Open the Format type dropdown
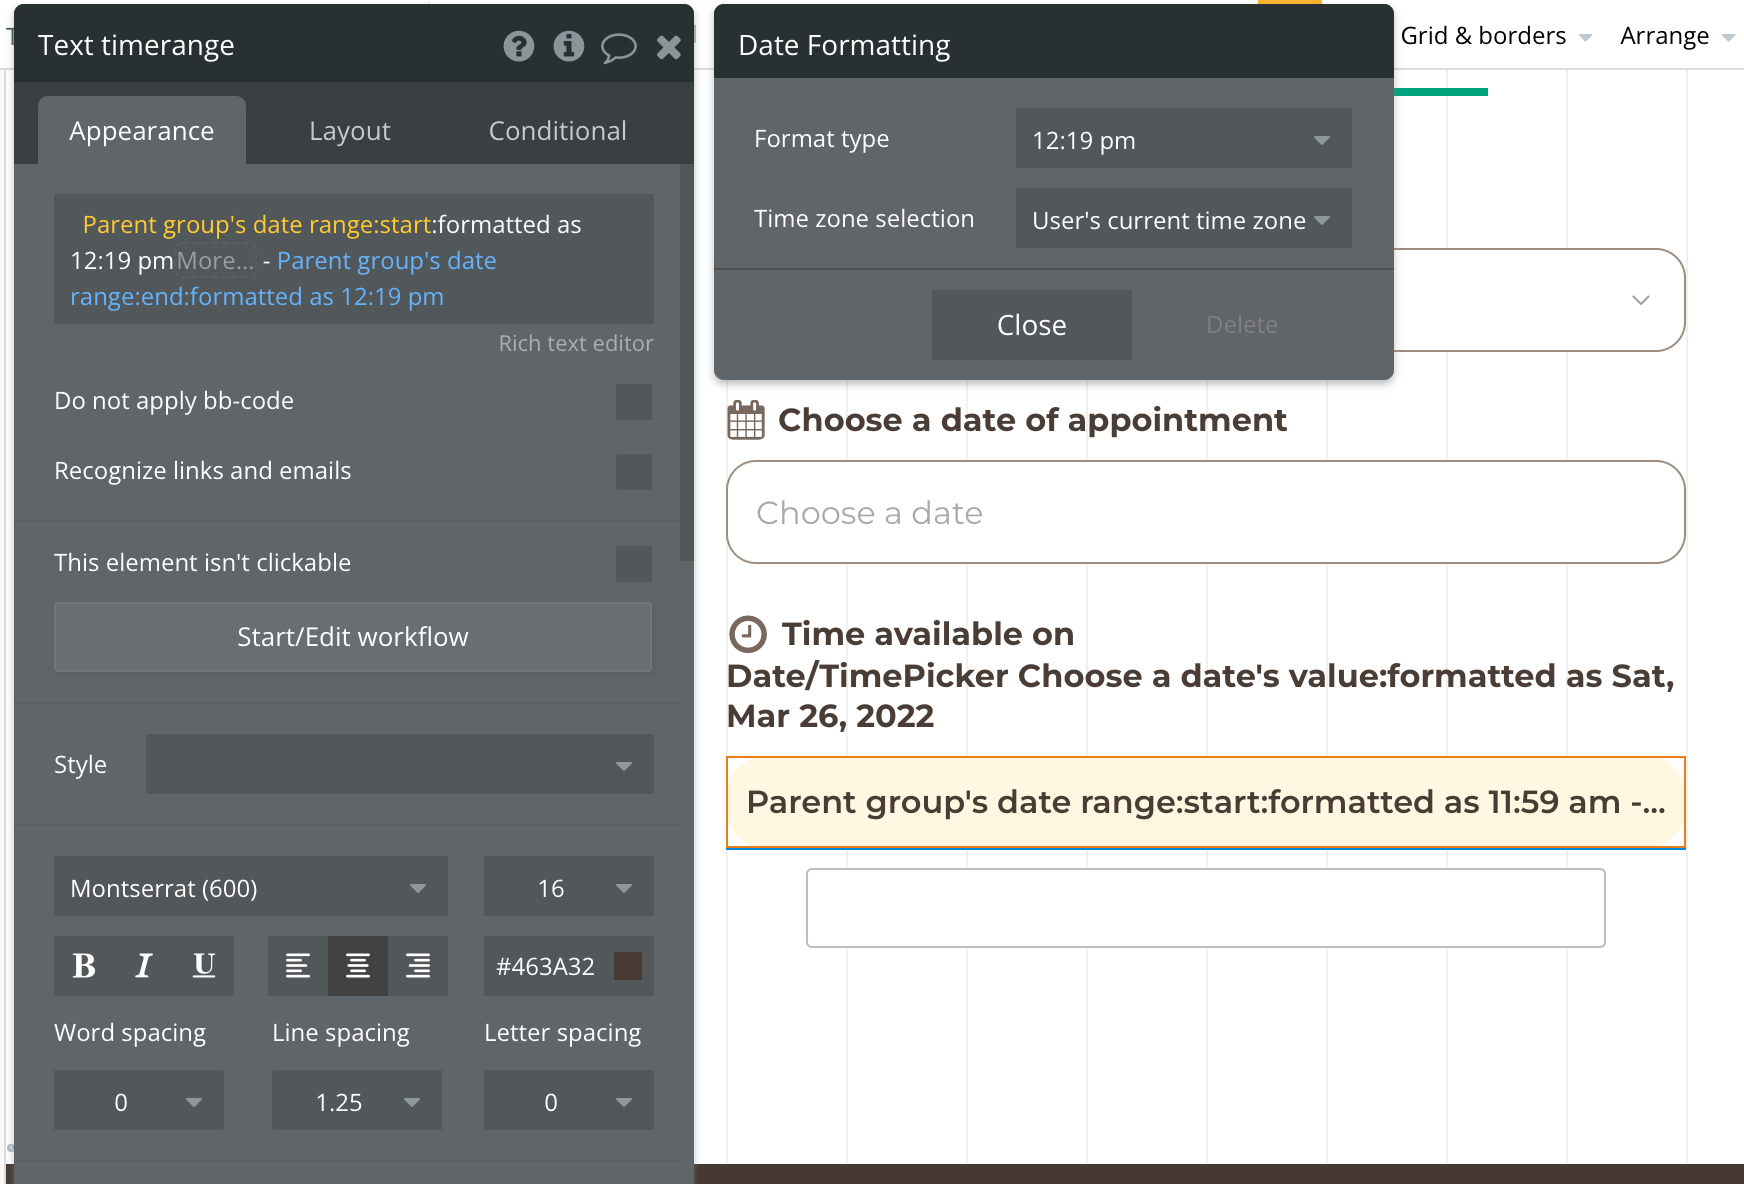 pos(1183,139)
